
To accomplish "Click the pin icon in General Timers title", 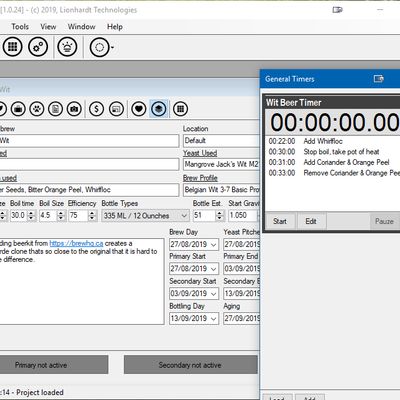I will coord(379,79).
